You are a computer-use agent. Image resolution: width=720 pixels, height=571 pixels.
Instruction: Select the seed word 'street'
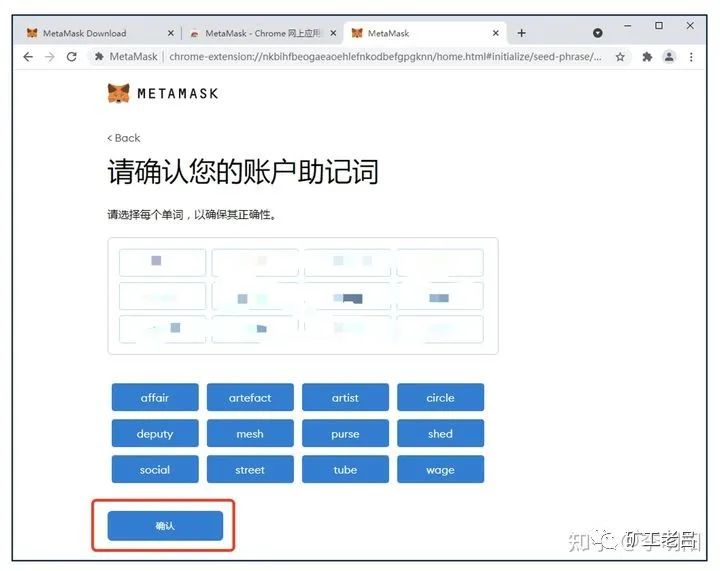(x=250, y=470)
